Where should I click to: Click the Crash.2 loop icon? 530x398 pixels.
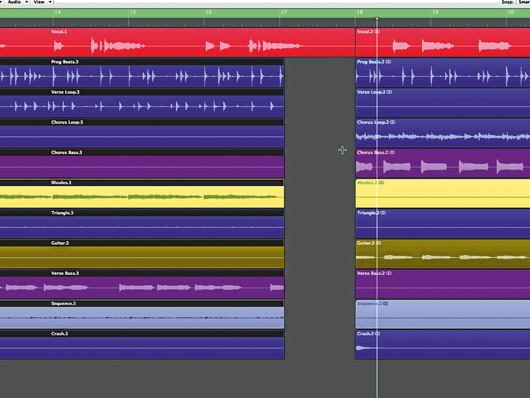point(378,334)
